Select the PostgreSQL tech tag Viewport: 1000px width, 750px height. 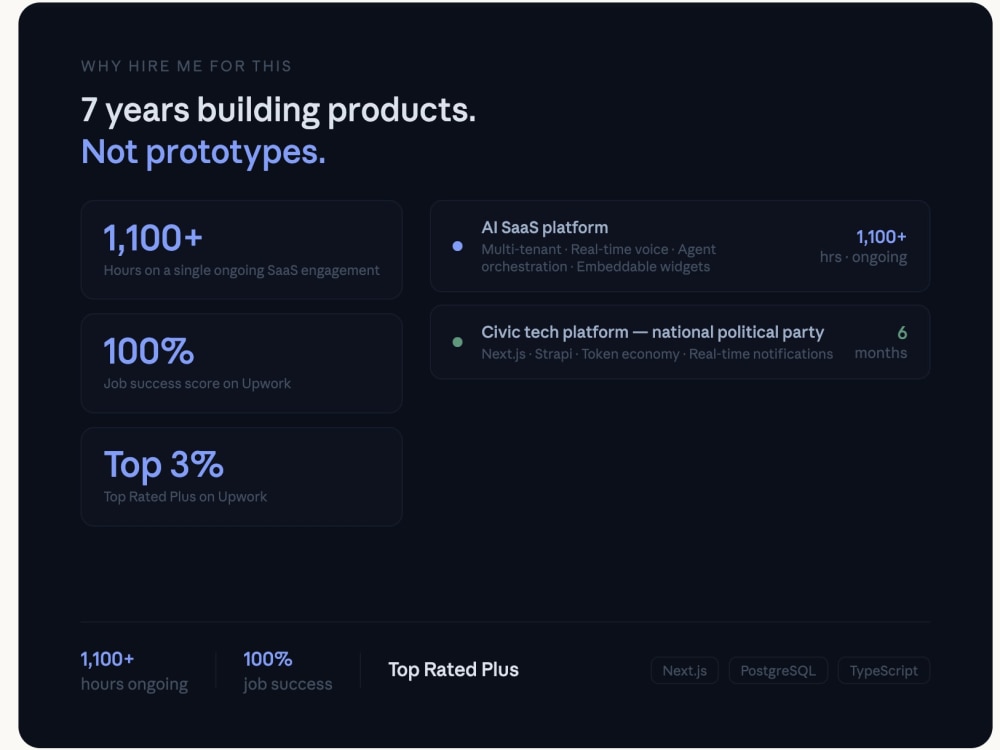(778, 671)
